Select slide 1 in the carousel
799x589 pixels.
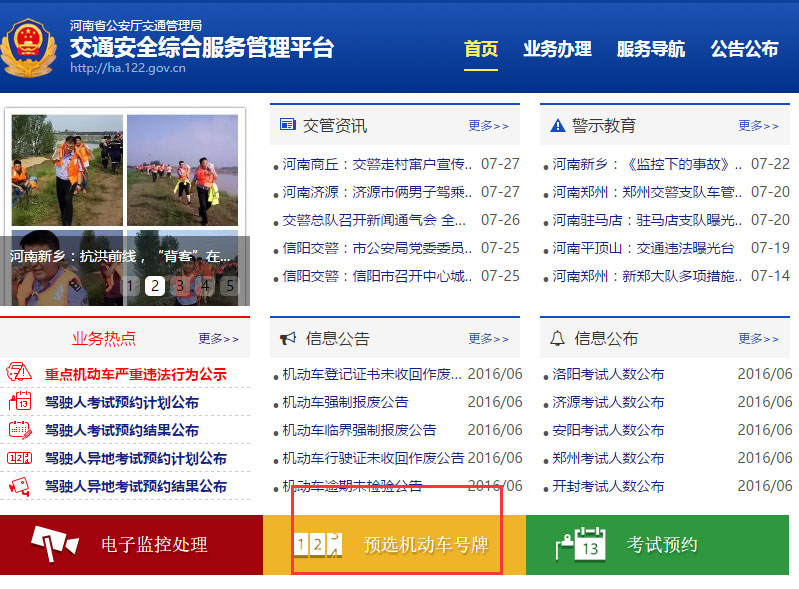pyautogui.click(x=130, y=286)
